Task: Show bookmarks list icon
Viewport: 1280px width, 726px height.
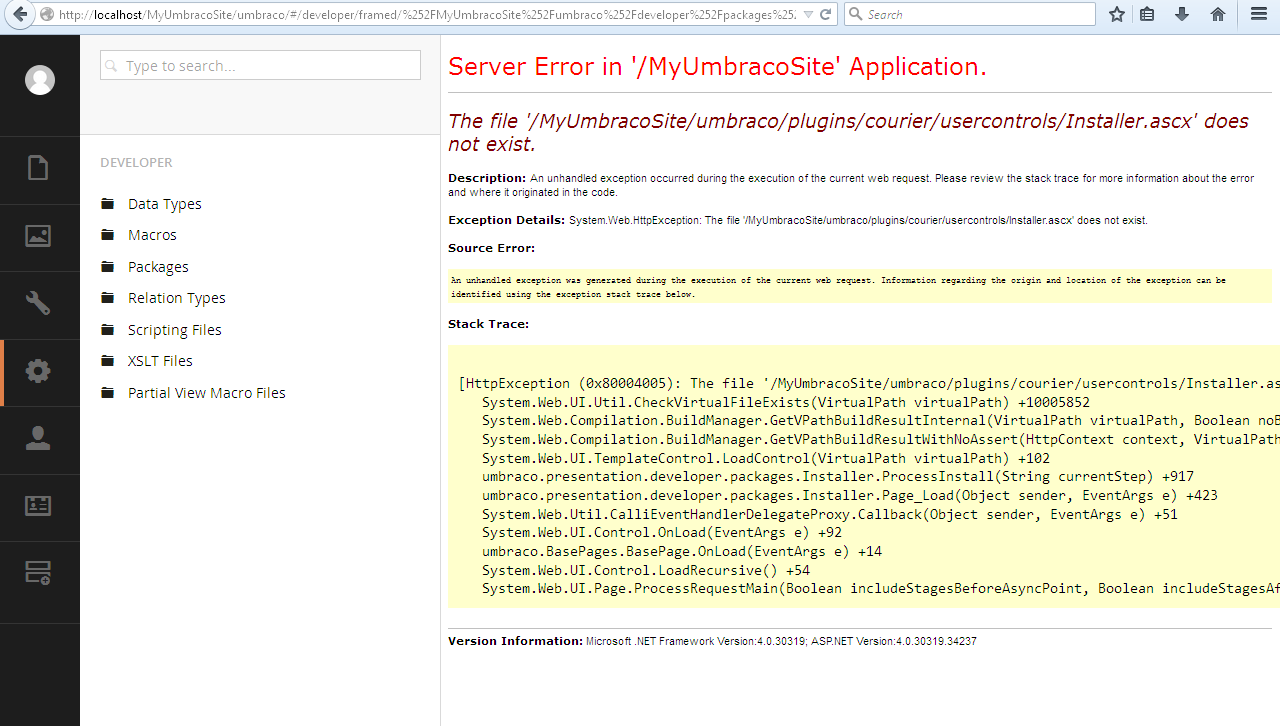Action: 1147,15
